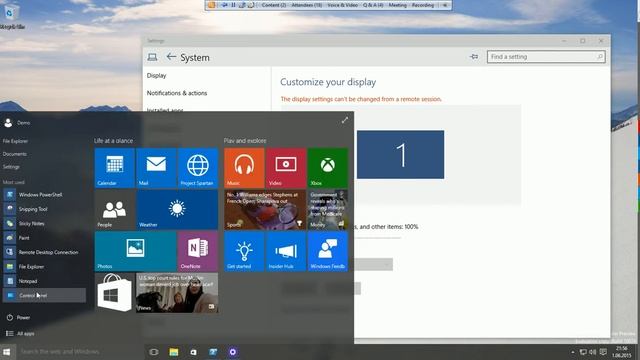Open Task View on the taskbar
Image resolution: width=640 pixels, height=360 pixels.
tap(153, 352)
